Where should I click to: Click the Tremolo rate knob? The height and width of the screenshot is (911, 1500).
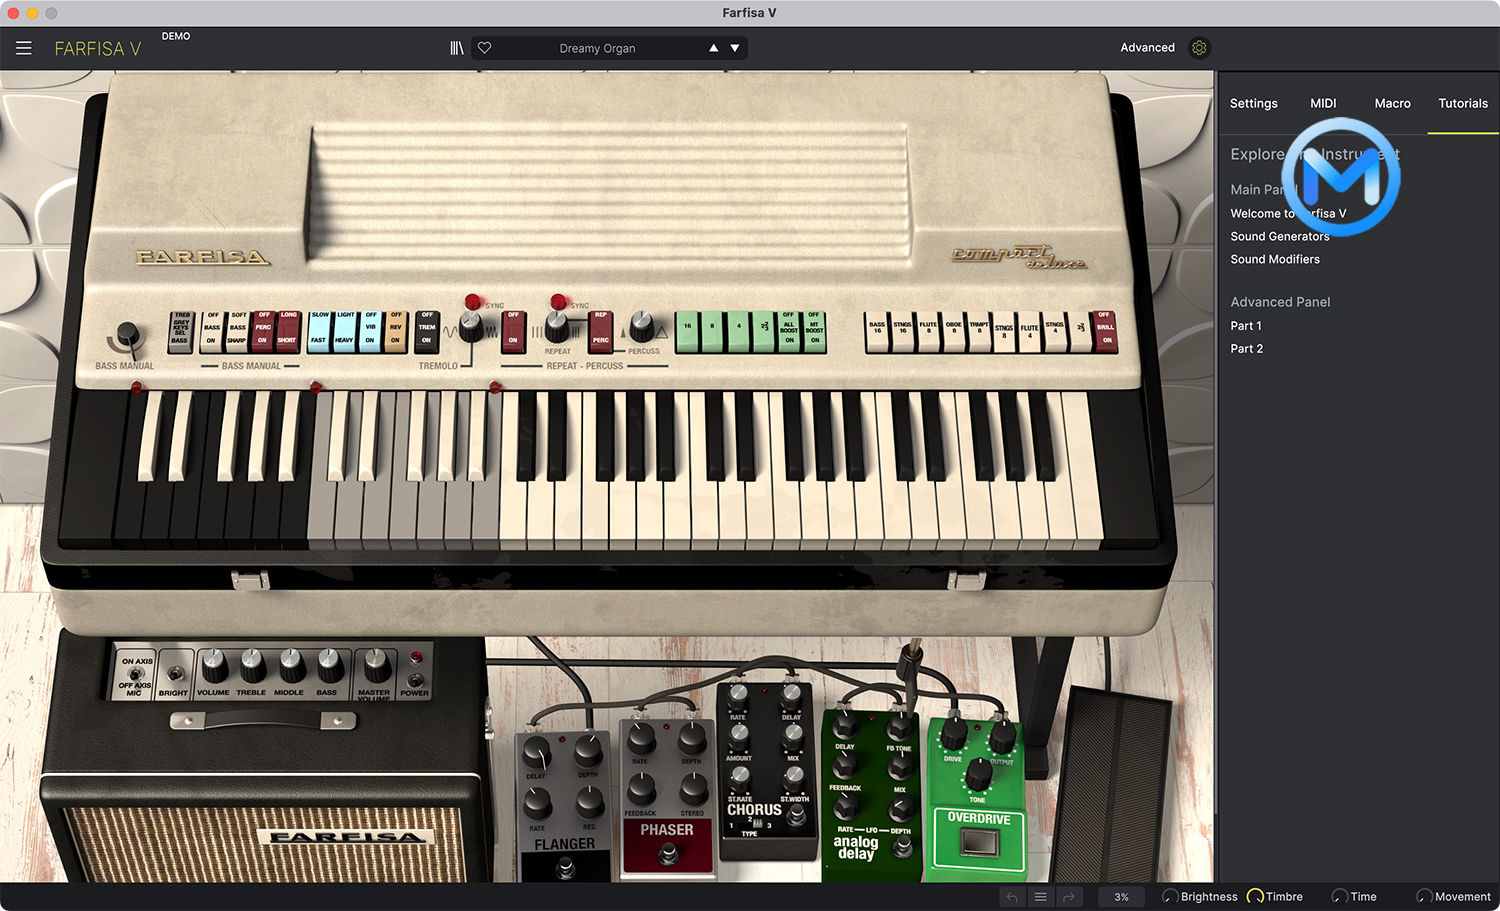pyautogui.click(x=471, y=326)
